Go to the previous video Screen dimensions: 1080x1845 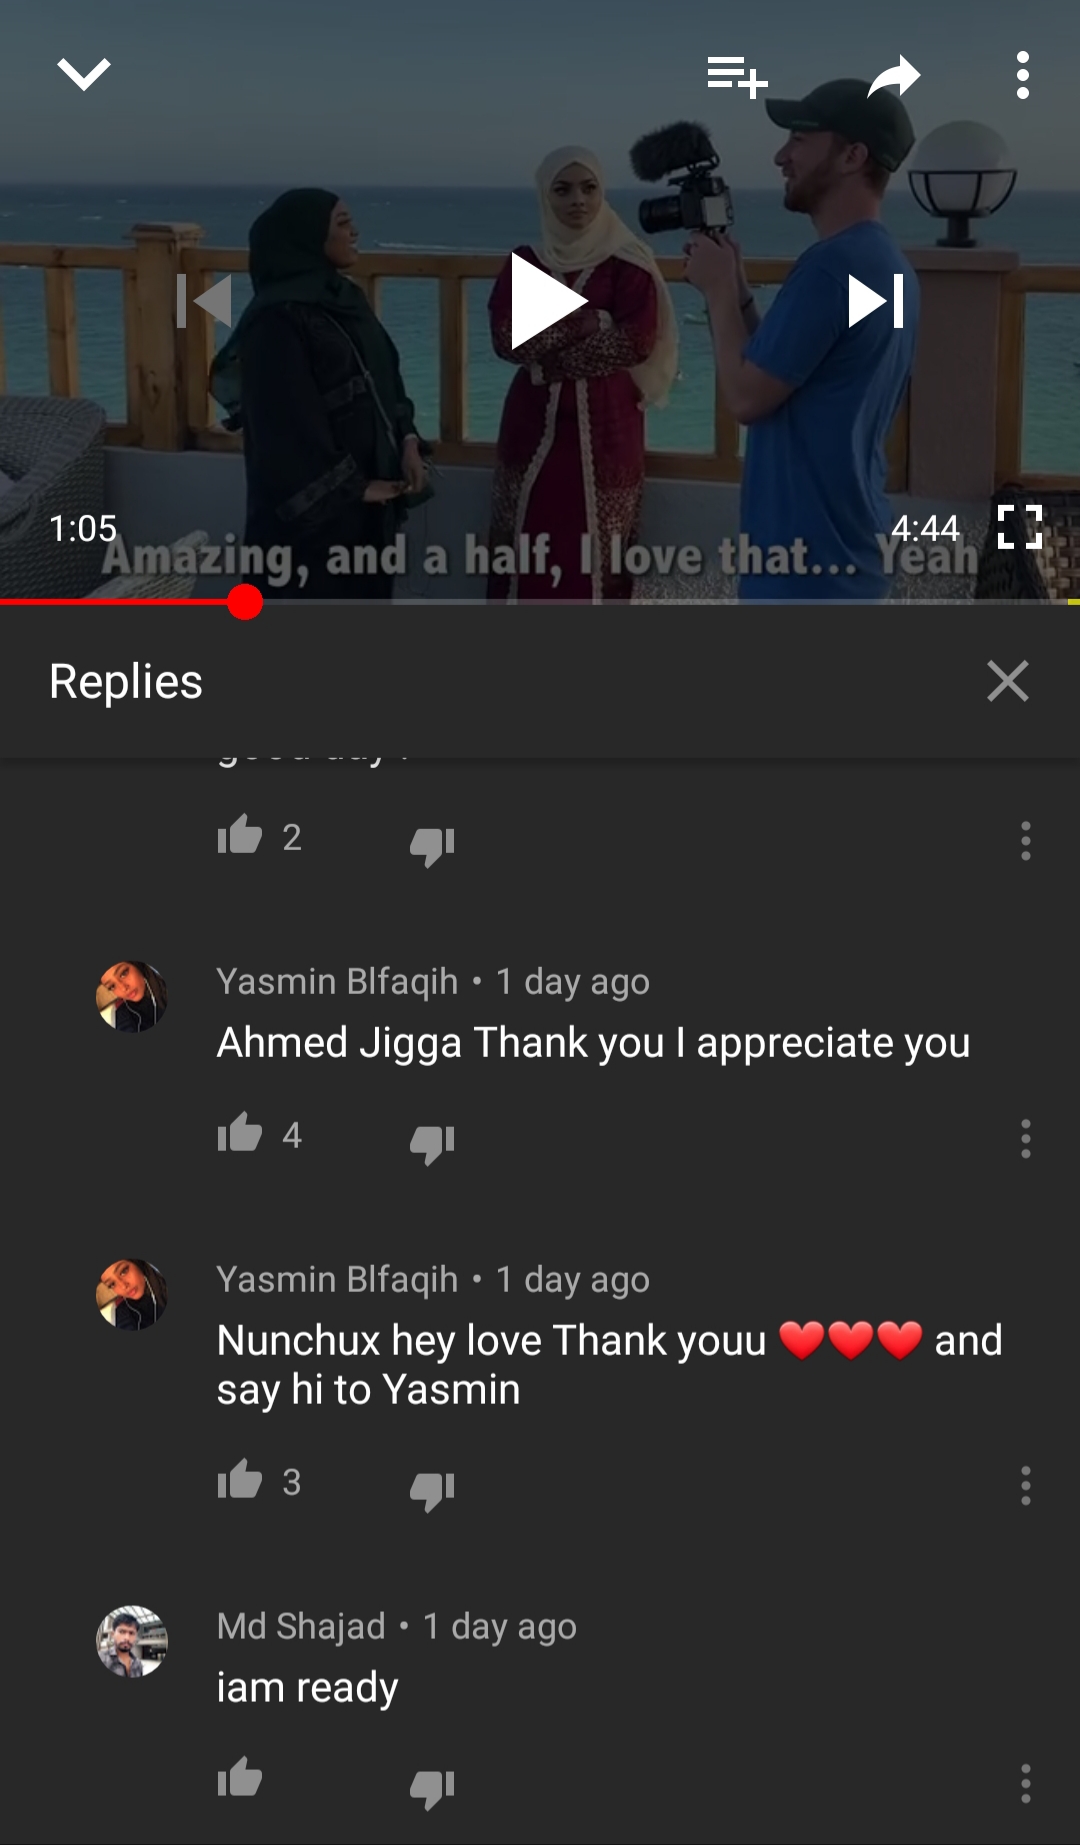204,301
